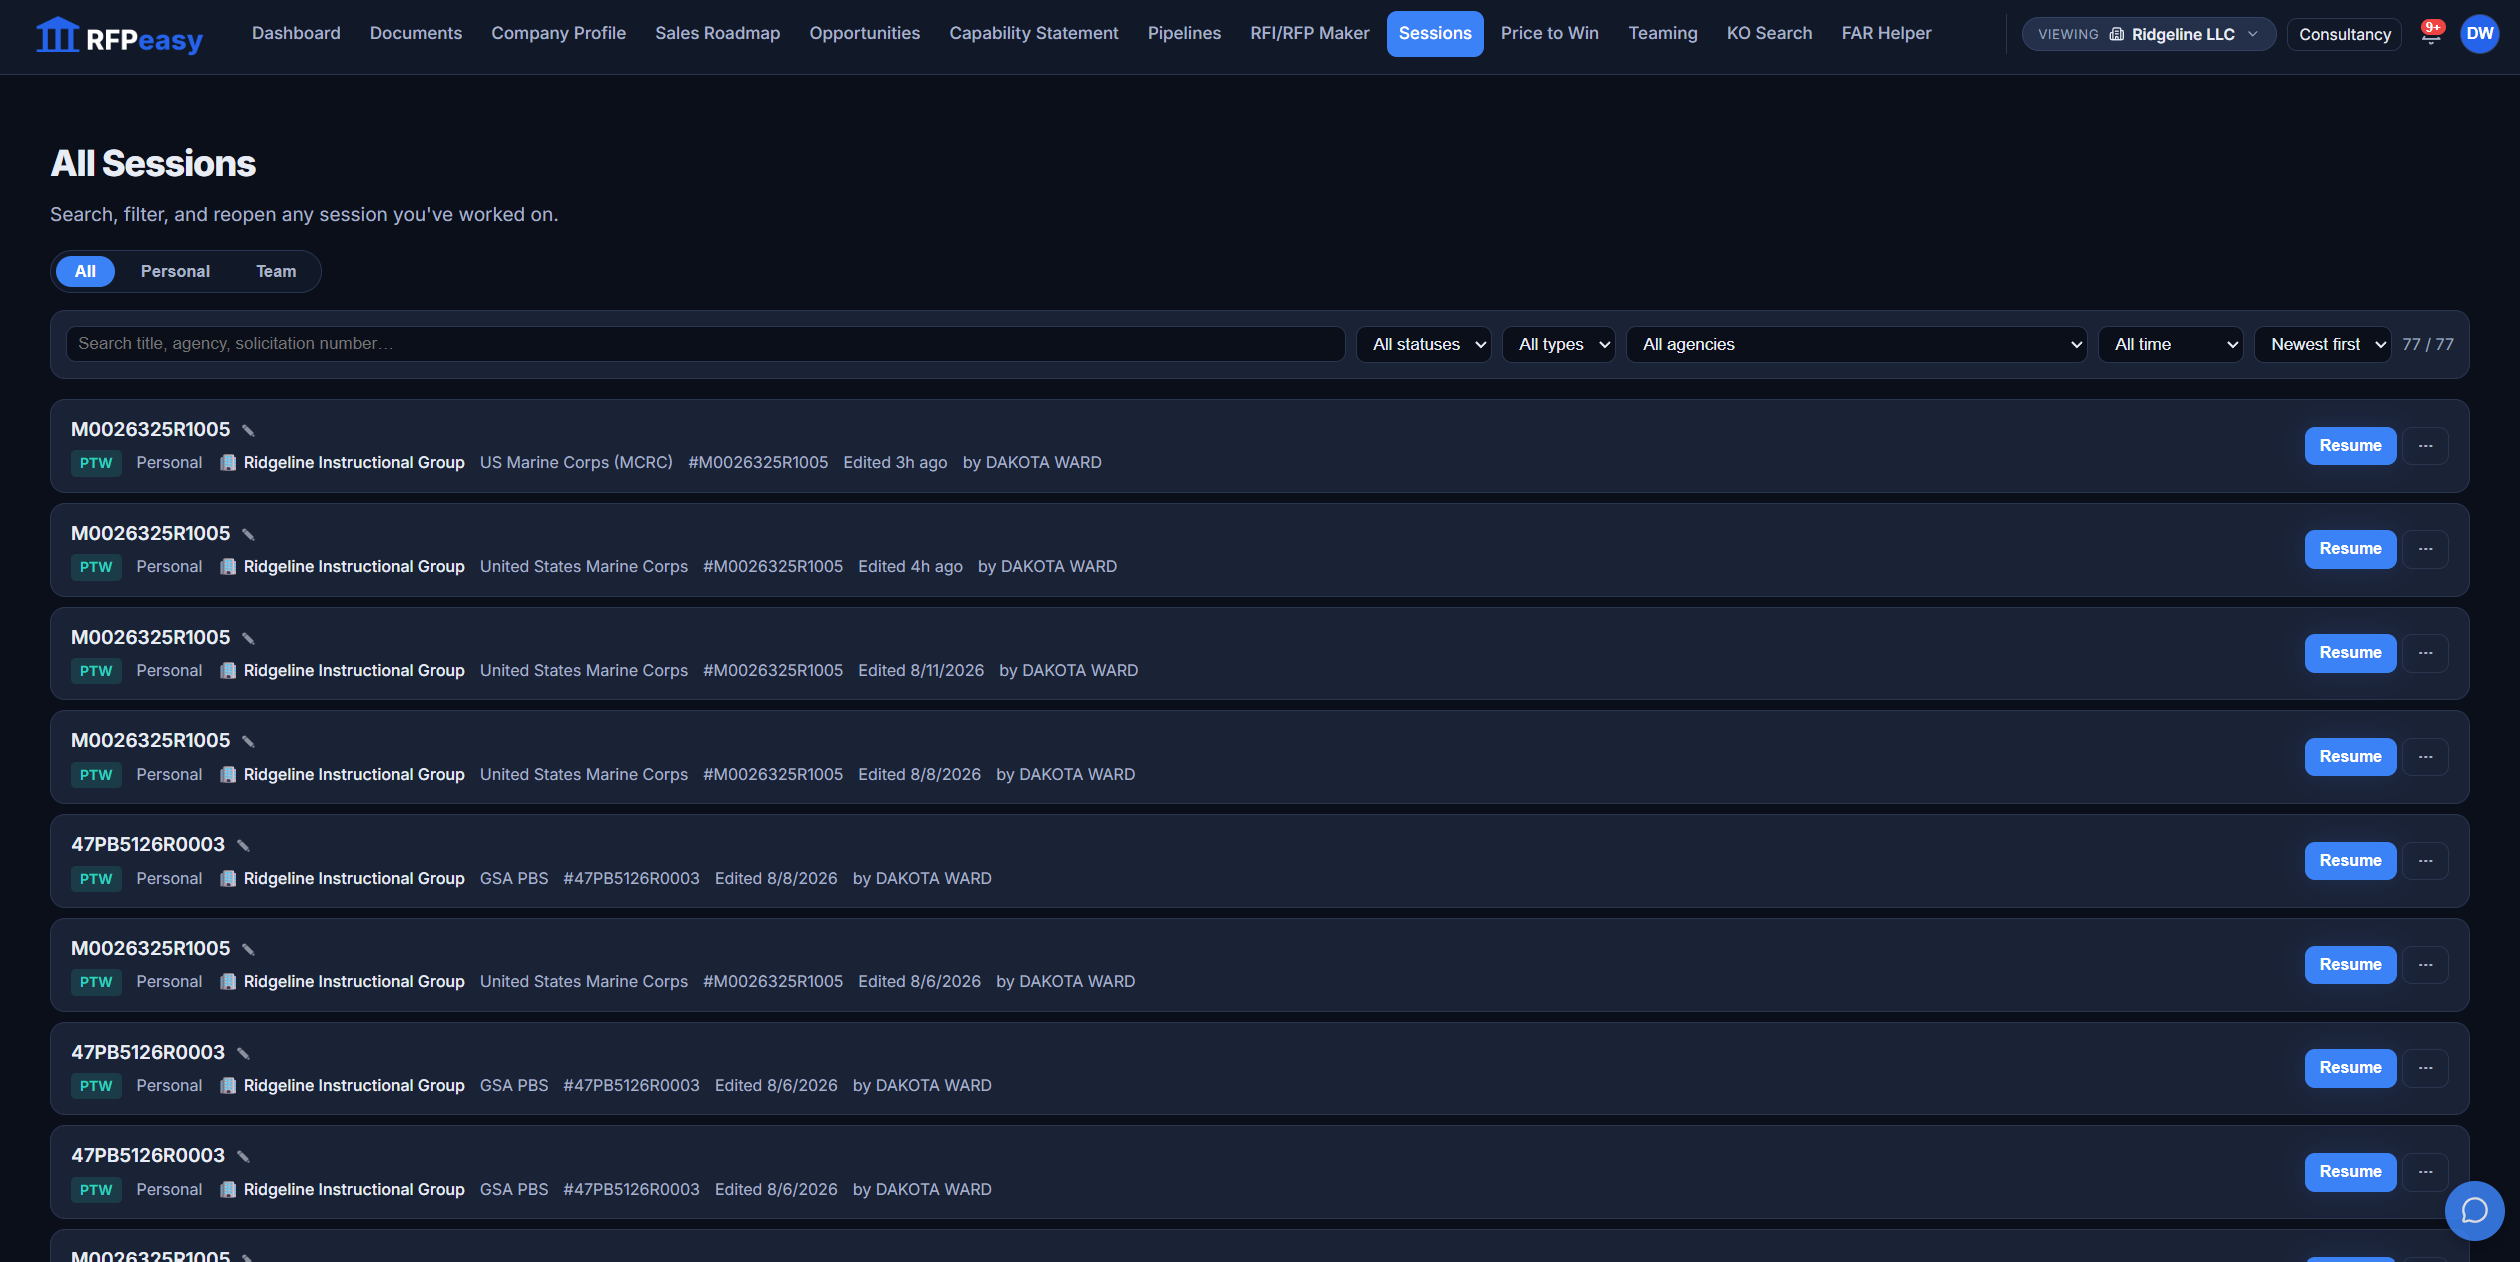Focus the search title, agency, solicitation field

(x=705, y=344)
